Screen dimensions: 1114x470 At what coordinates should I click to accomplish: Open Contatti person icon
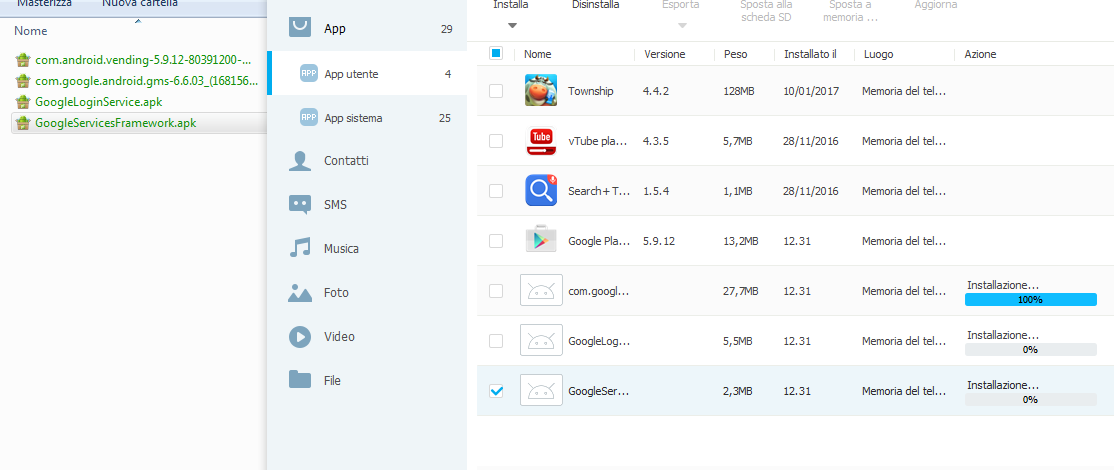tap(300, 161)
